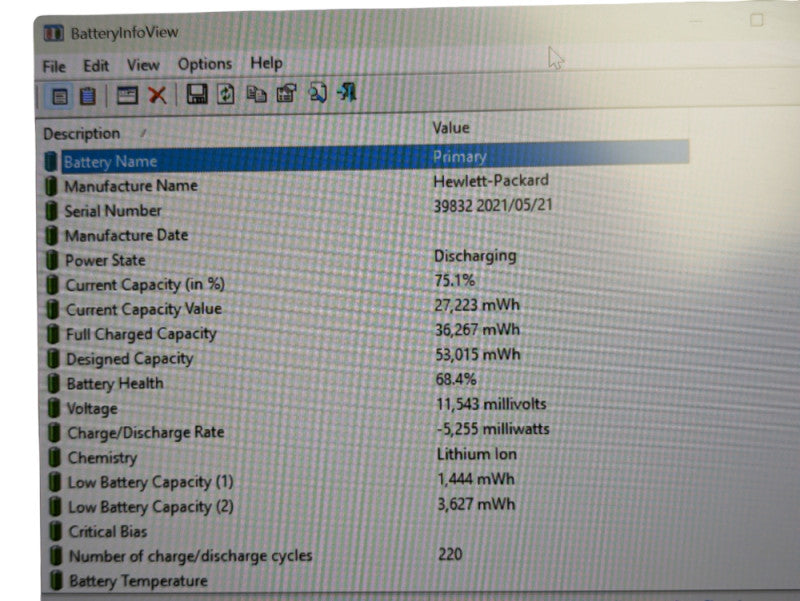This screenshot has height=601, width=800.
Task: Select the Low Battery Capacity (1) row
Action: click(x=365, y=481)
